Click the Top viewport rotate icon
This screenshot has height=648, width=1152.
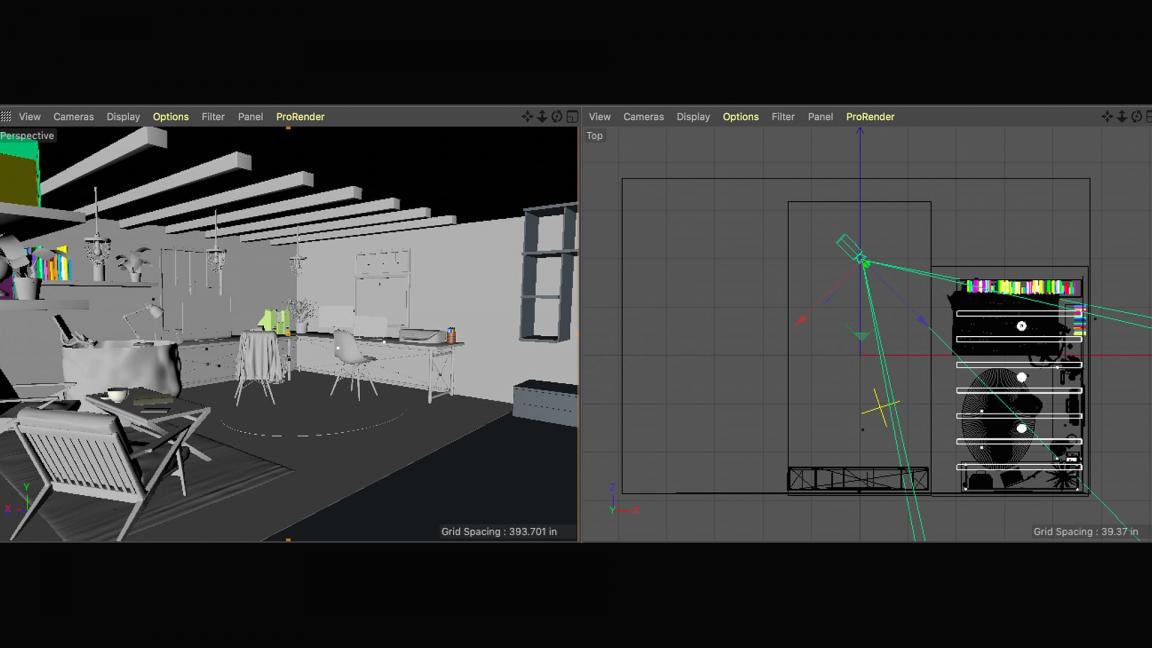(x=1137, y=116)
